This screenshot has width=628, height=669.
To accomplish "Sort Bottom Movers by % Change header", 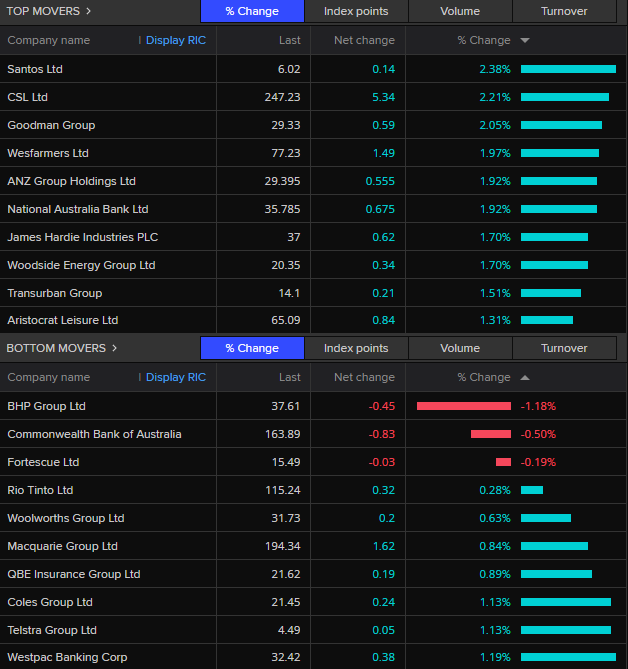I will coord(484,377).
